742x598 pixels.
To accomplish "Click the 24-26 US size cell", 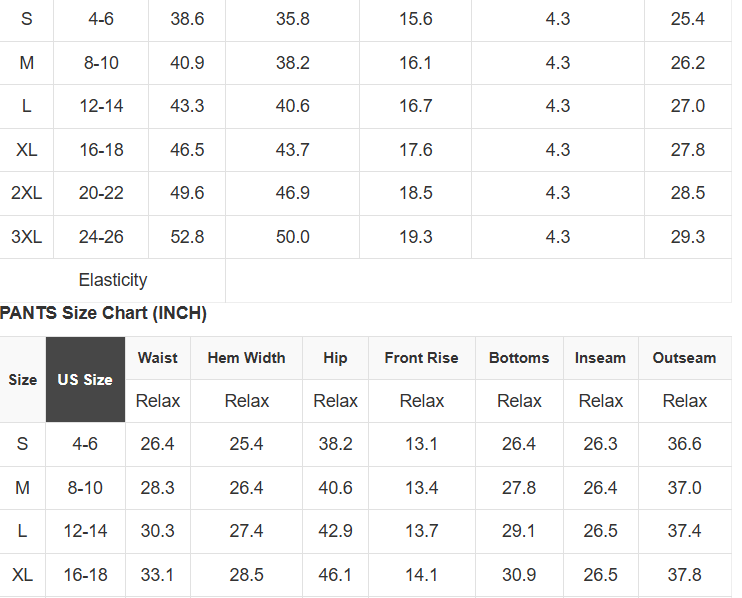I will point(101,237).
